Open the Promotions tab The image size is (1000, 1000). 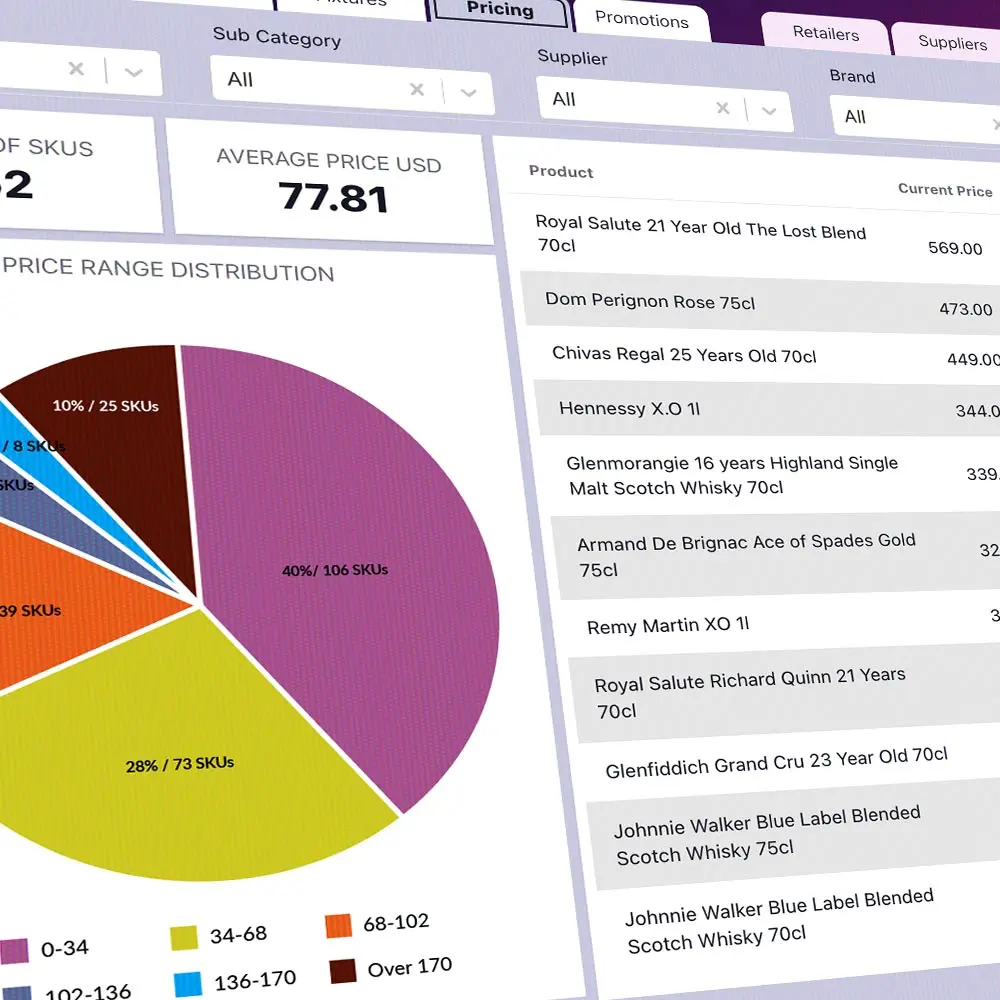(642, 20)
